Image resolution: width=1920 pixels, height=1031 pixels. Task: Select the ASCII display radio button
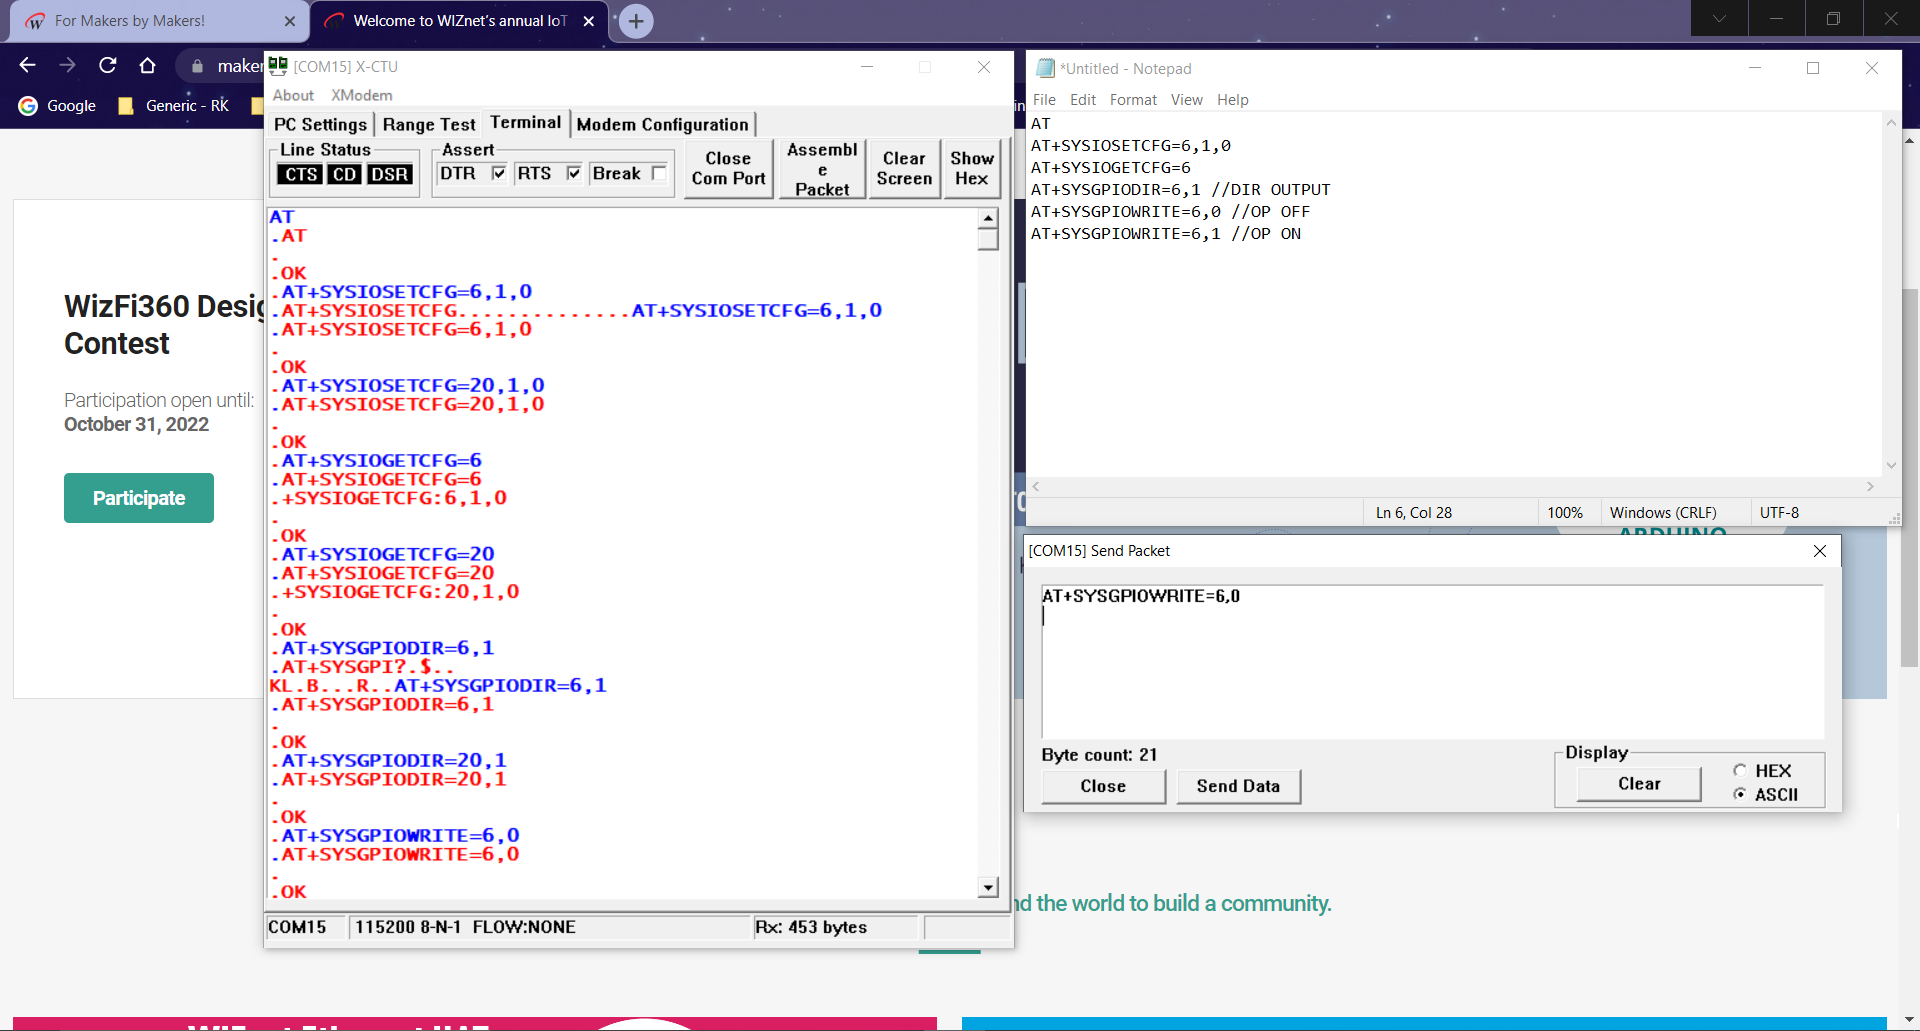(x=1740, y=794)
